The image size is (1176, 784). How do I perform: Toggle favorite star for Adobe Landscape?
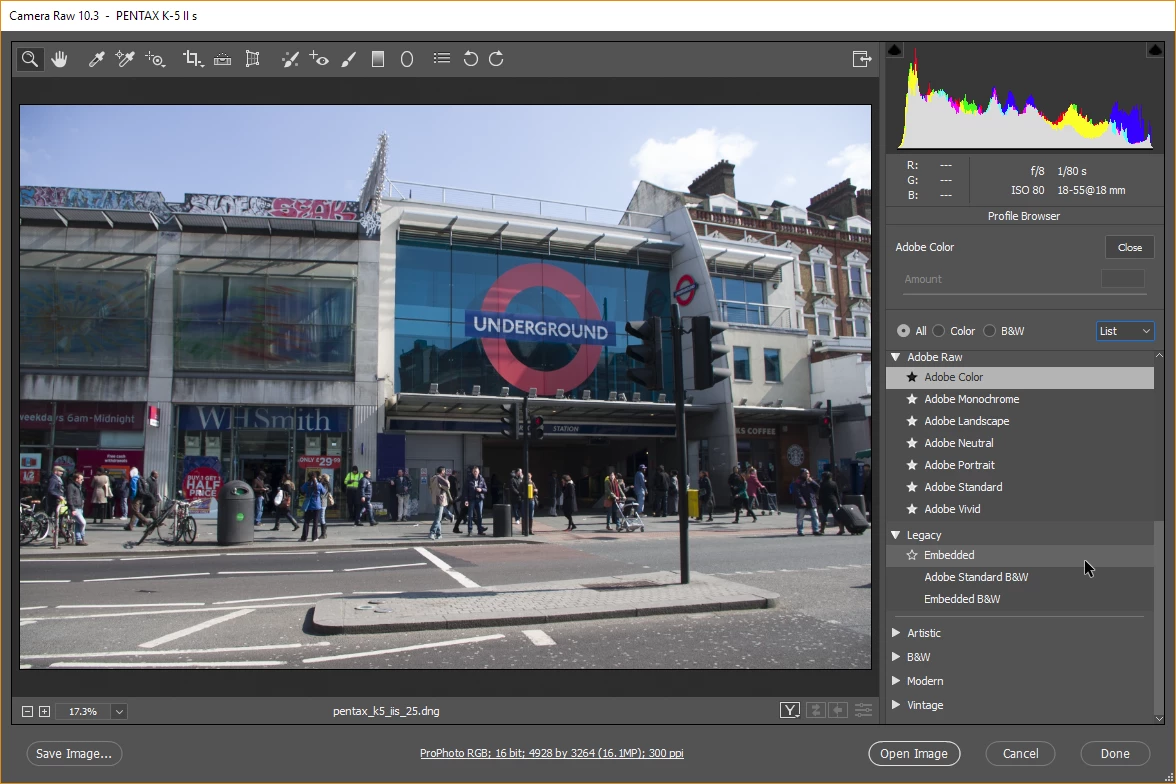[912, 421]
